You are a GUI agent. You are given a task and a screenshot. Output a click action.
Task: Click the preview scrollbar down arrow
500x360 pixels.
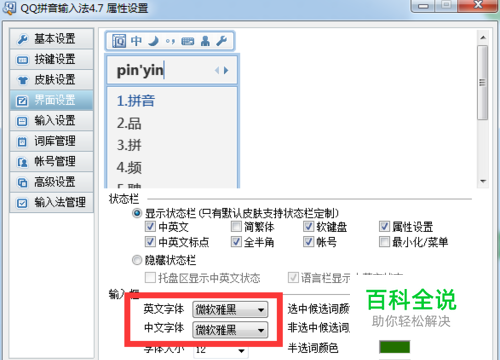tap(483, 181)
